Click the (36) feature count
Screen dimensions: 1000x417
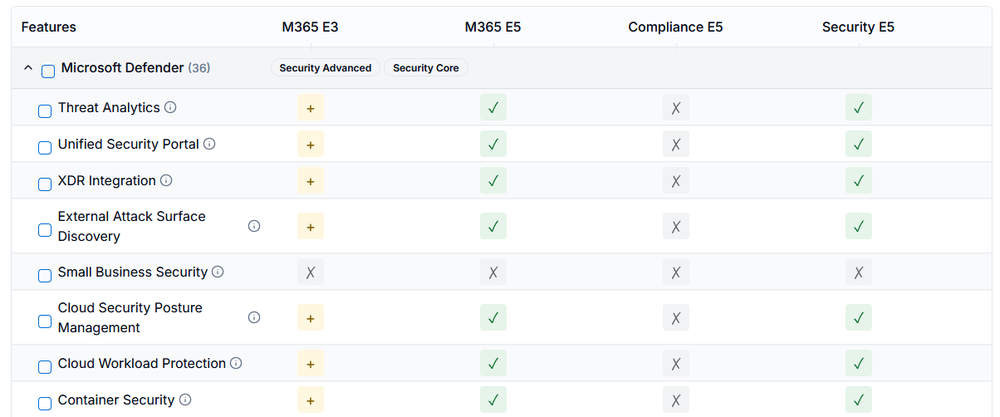199,68
